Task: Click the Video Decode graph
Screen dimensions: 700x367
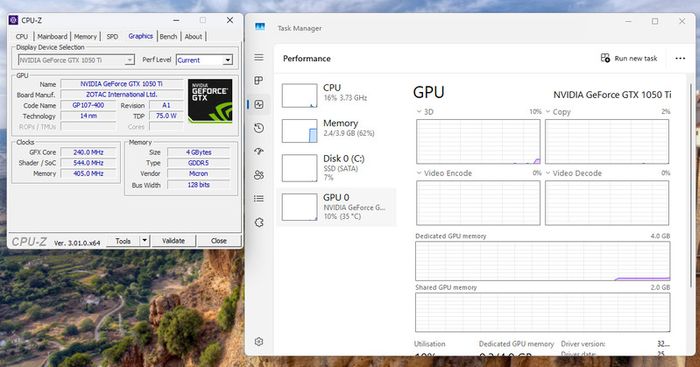Action: (607, 203)
